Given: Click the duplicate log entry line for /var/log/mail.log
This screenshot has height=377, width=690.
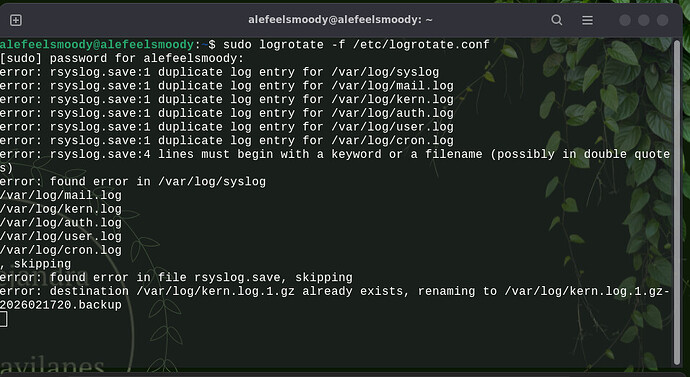Looking at the screenshot, I should point(227,86).
